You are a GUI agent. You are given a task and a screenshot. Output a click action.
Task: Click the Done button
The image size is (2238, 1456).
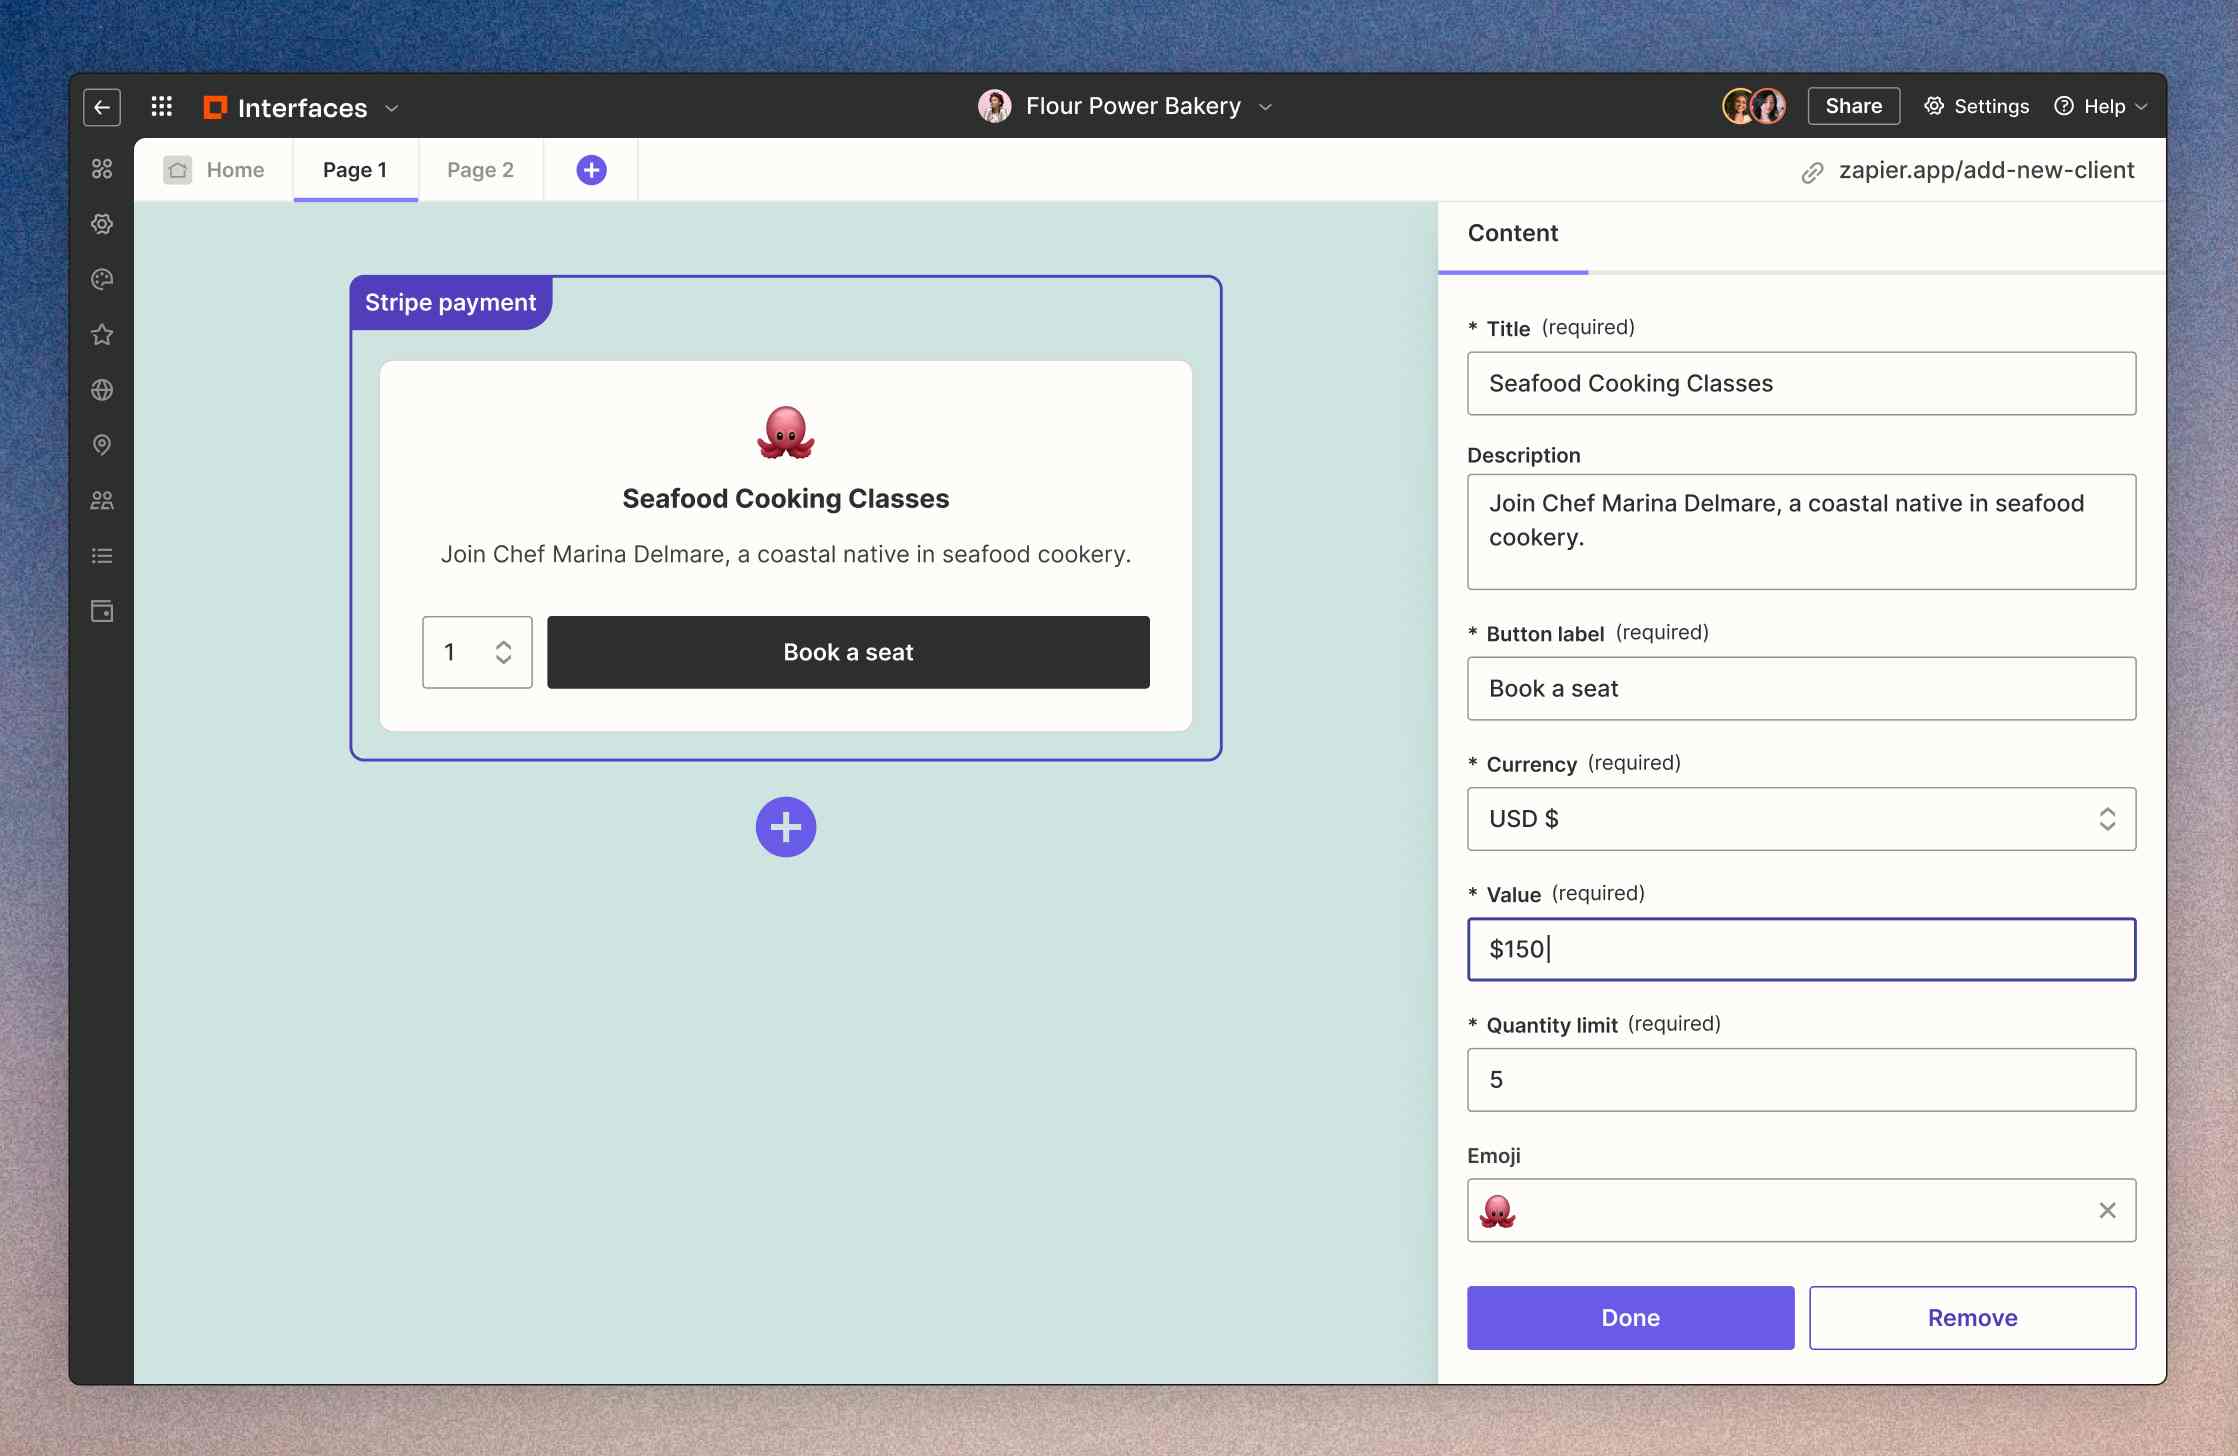pyautogui.click(x=1630, y=1318)
